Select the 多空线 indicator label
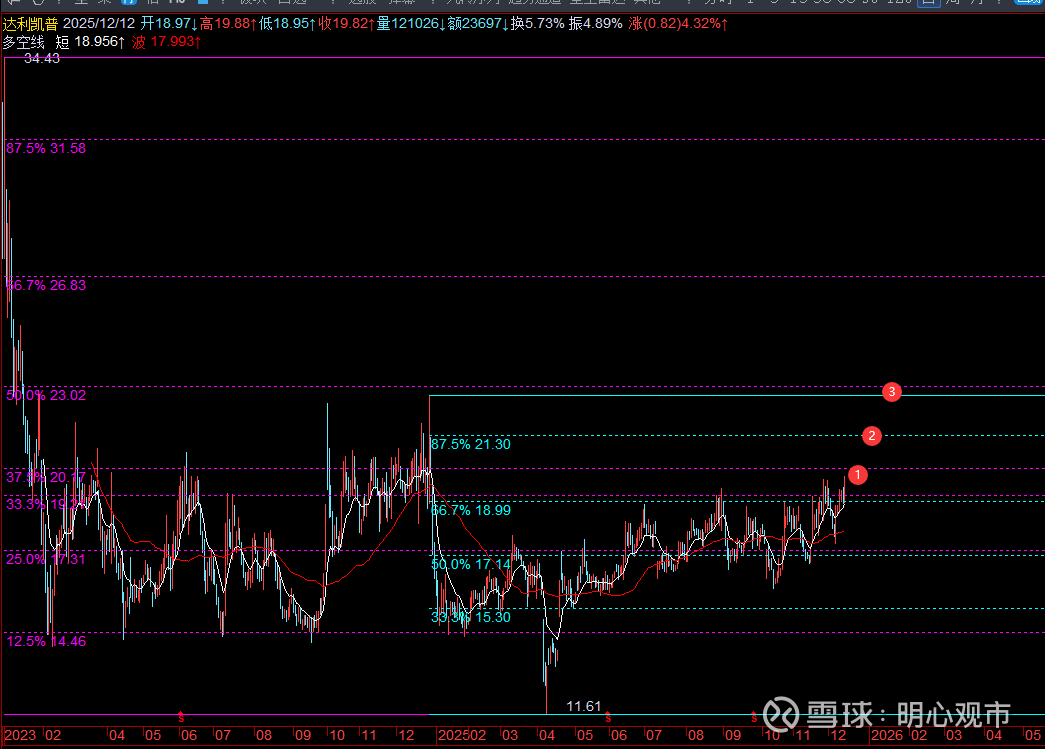 [23, 42]
